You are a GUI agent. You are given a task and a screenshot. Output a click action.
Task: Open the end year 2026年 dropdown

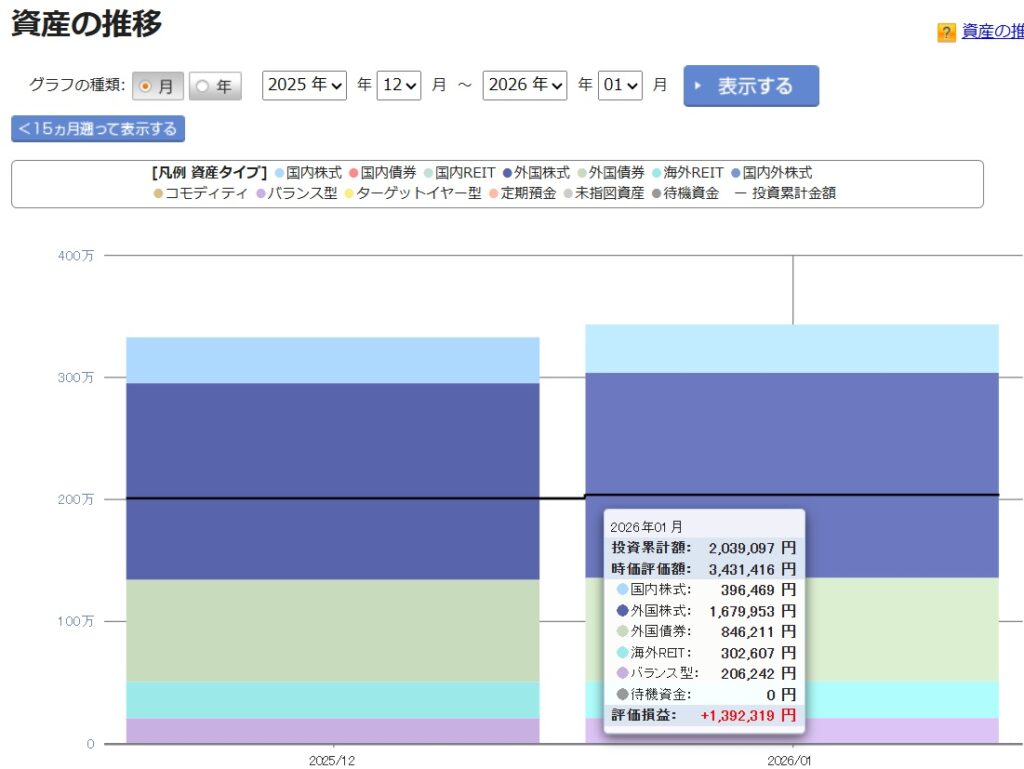click(525, 85)
